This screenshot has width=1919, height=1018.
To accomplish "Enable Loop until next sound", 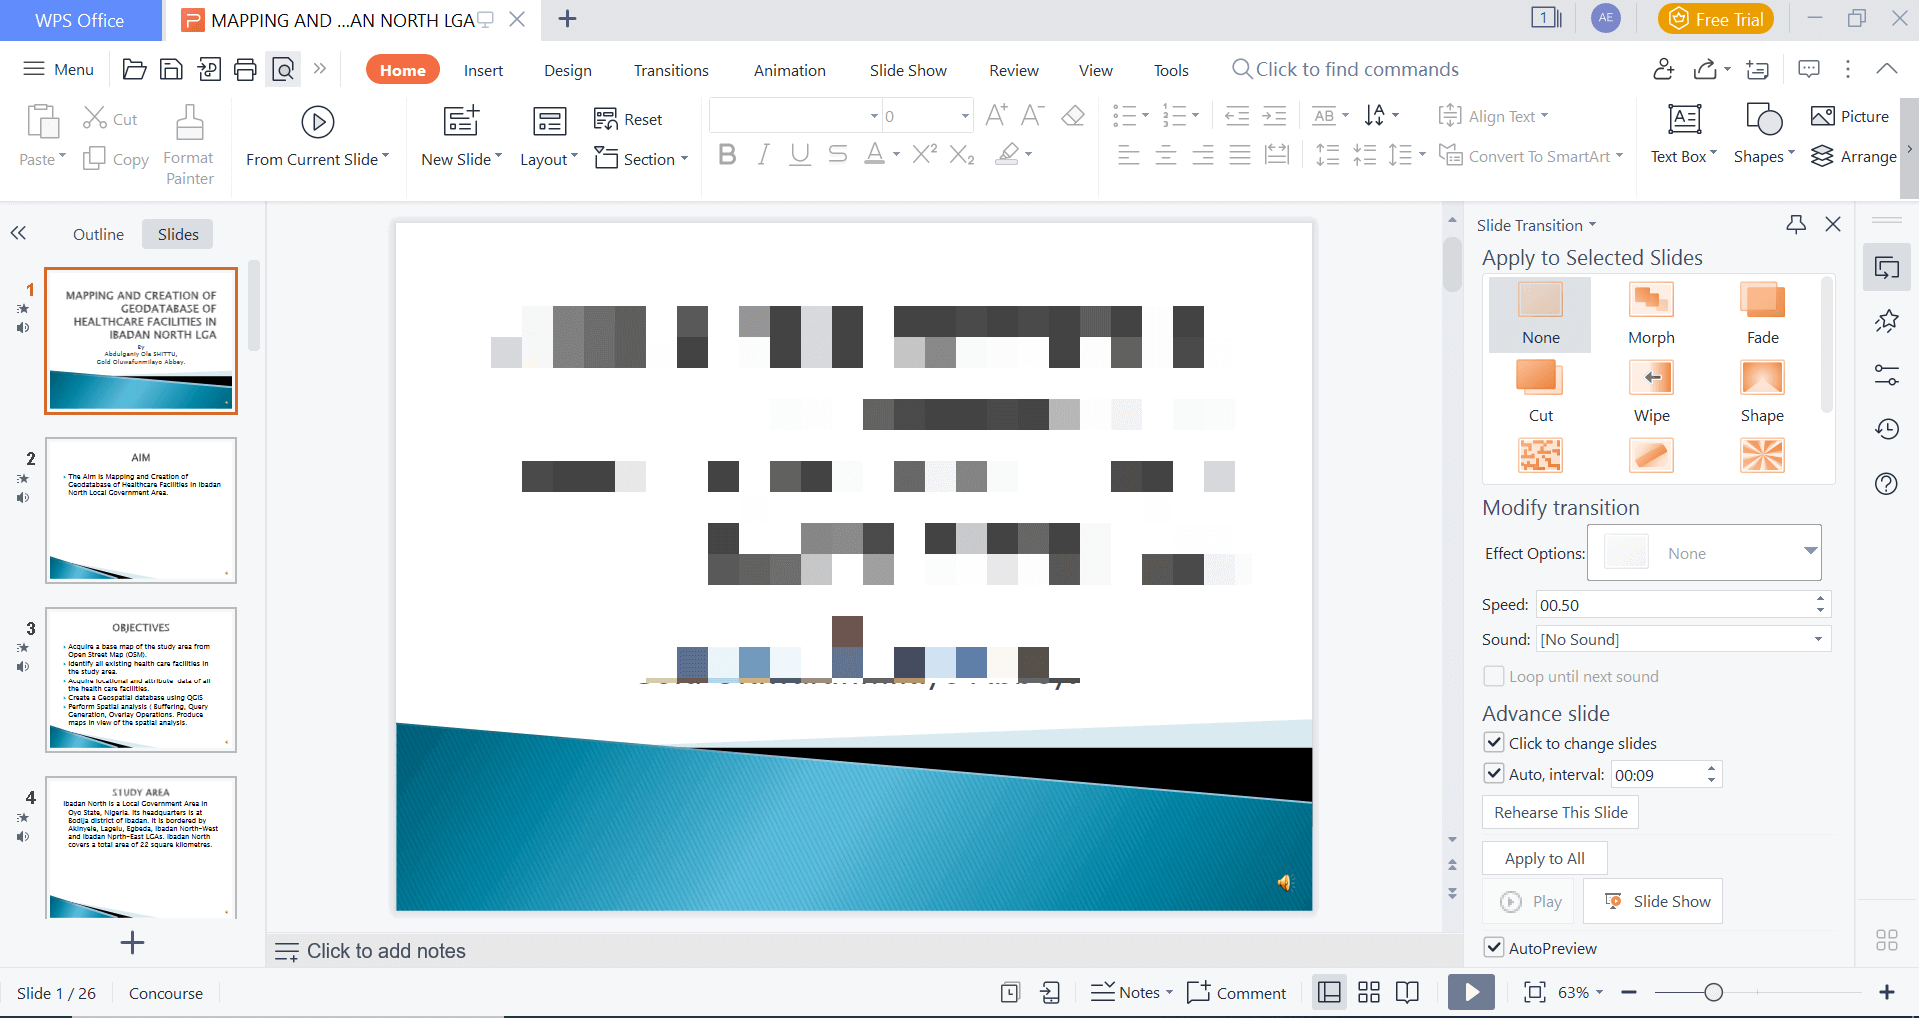I will point(1493,676).
